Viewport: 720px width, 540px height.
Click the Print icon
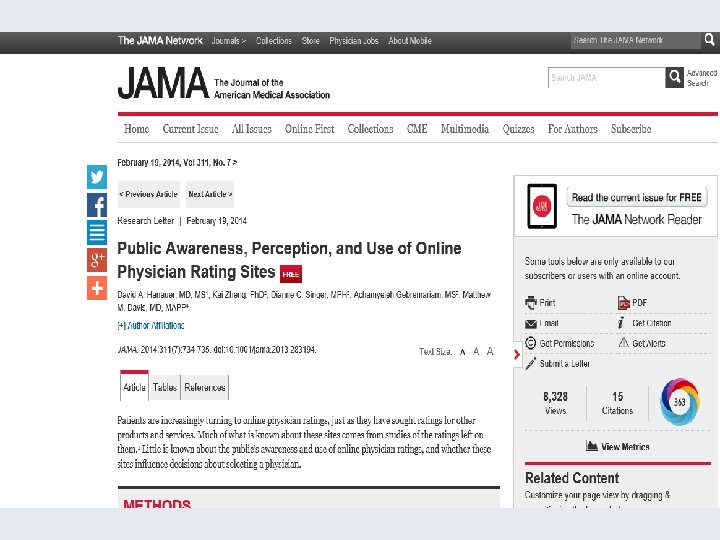(531, 303)
